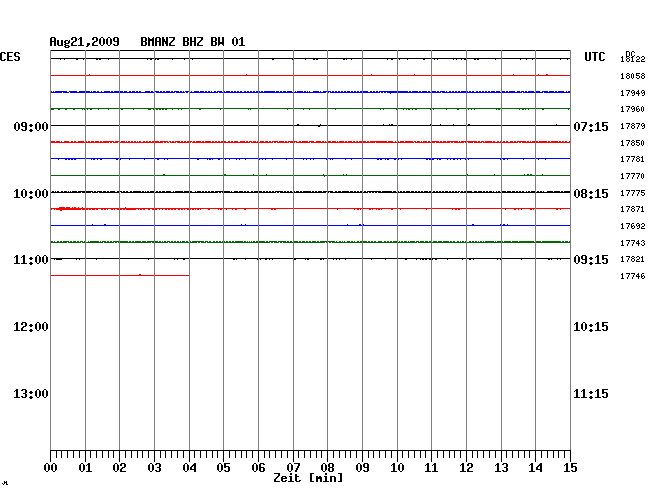The width and height of the screenshot is (650, 494).
Task: Click the 12 minute axis label
Action: [466, 468]
